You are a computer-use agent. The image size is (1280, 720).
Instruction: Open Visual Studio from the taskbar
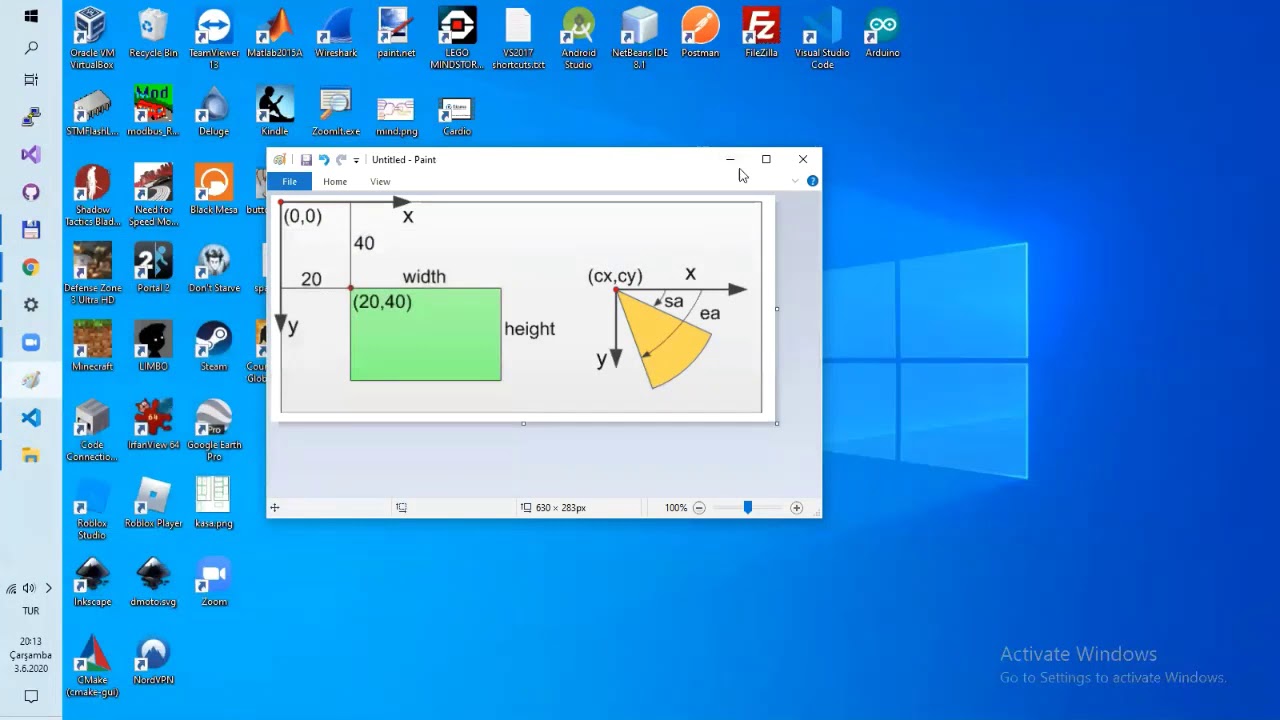pyautogui.click(x=31, y=154)
